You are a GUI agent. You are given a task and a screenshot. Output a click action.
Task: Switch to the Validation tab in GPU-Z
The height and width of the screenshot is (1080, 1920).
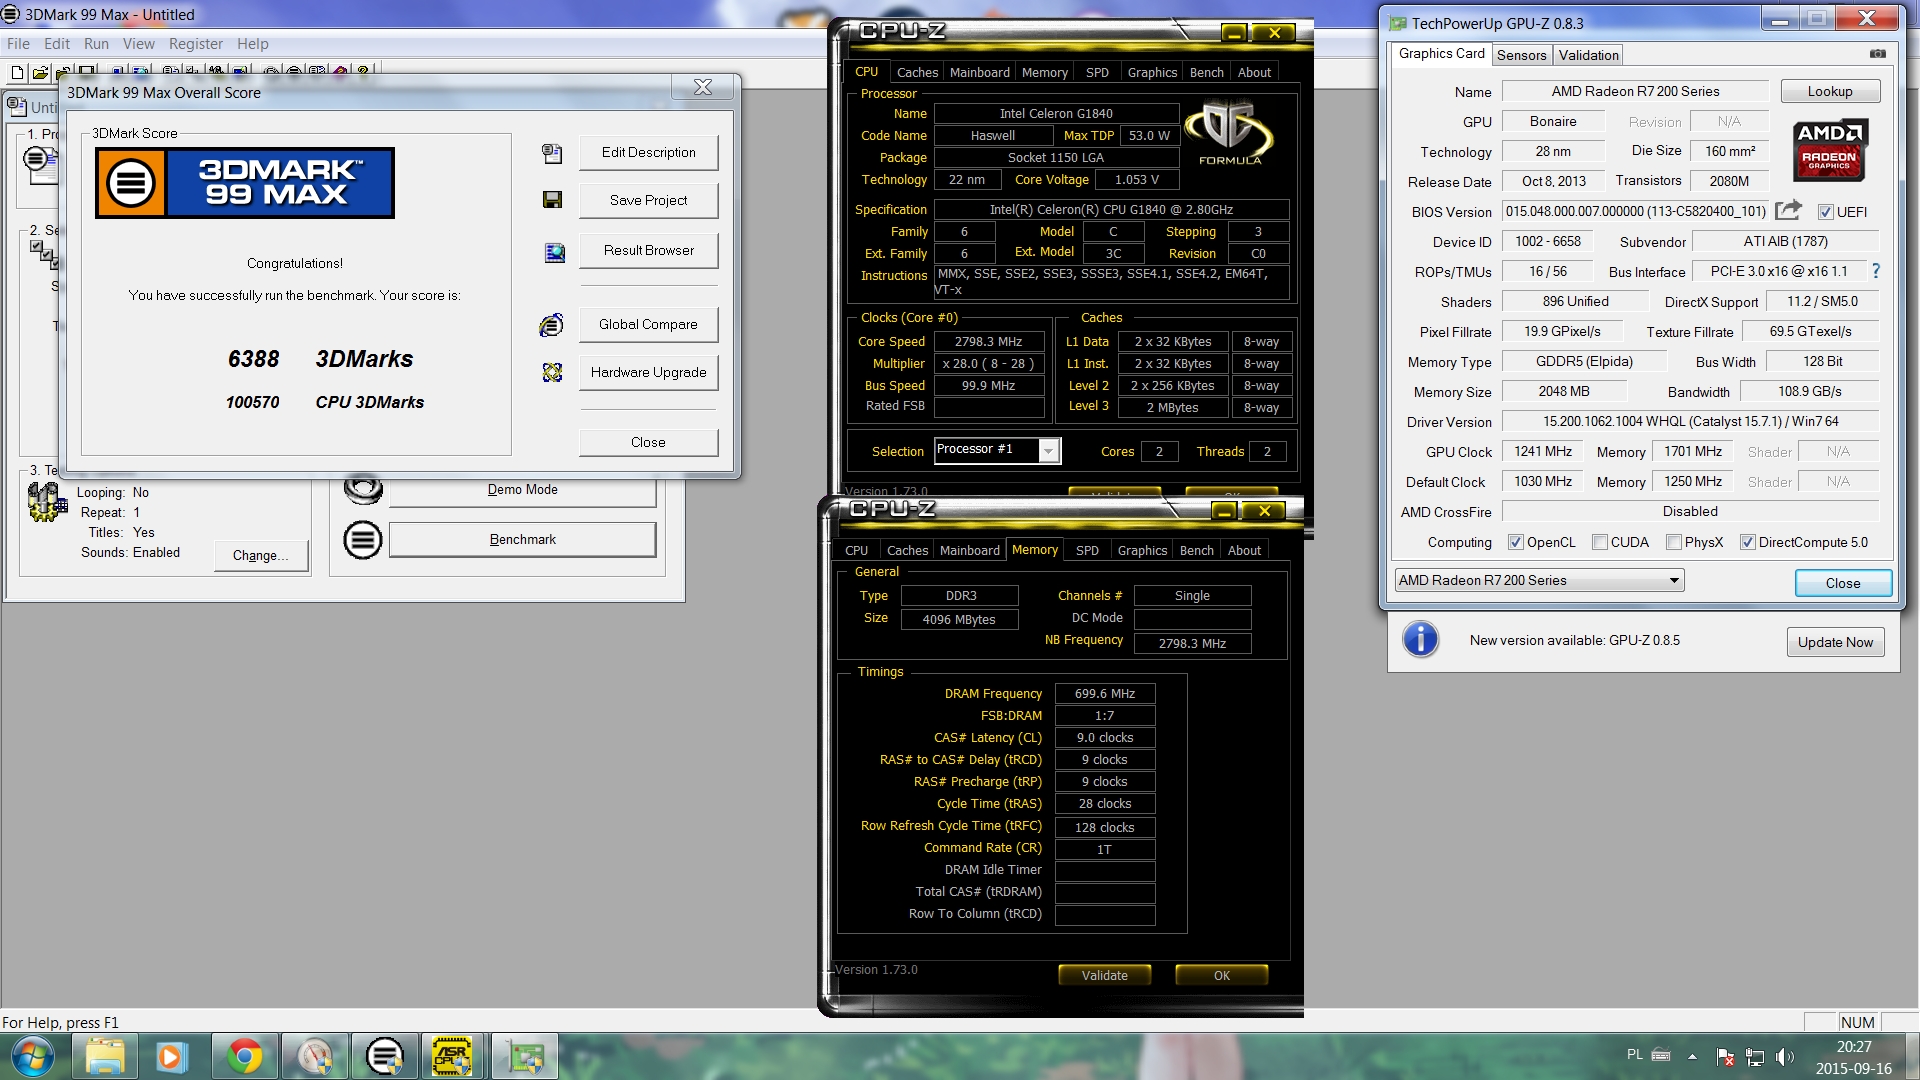(x=1588, y=55)
